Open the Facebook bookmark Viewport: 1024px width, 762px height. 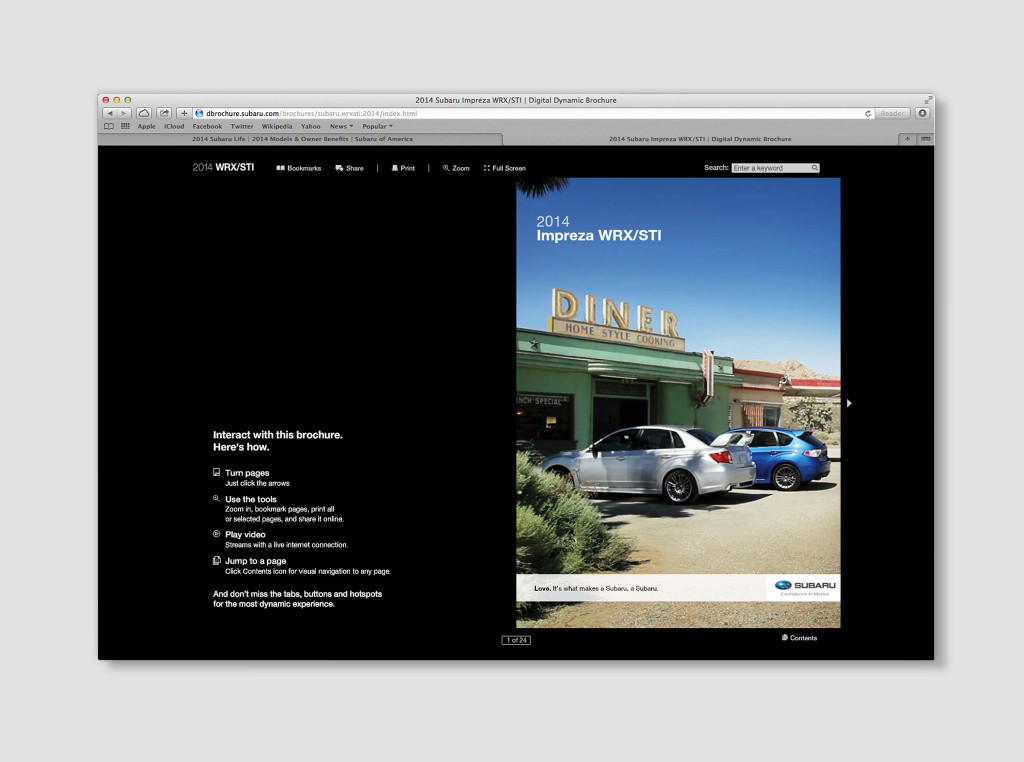(x=207, y=127)
